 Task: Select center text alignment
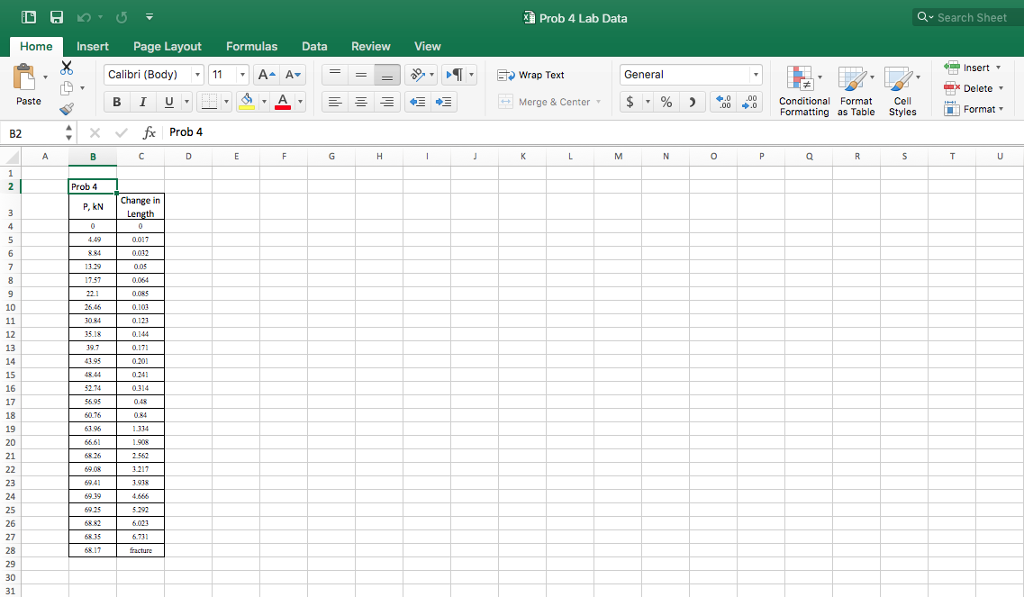click(361, 101)
